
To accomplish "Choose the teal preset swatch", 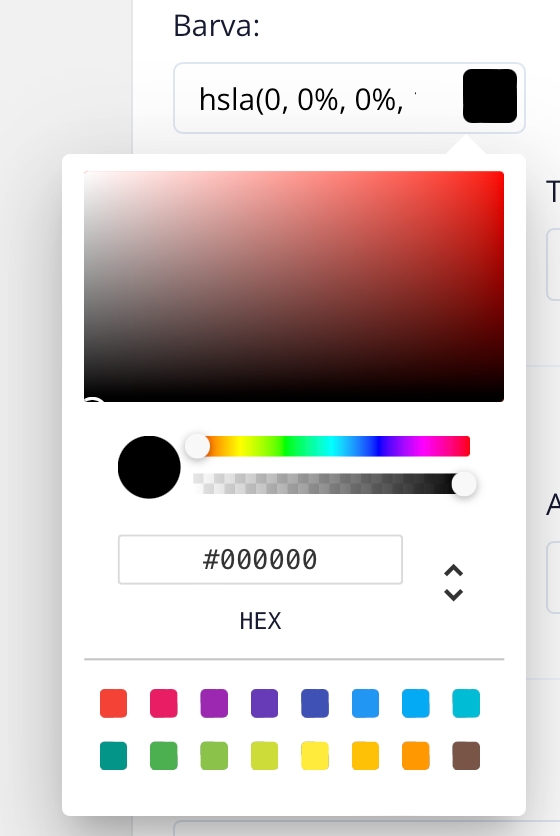I will coord(114,755).
